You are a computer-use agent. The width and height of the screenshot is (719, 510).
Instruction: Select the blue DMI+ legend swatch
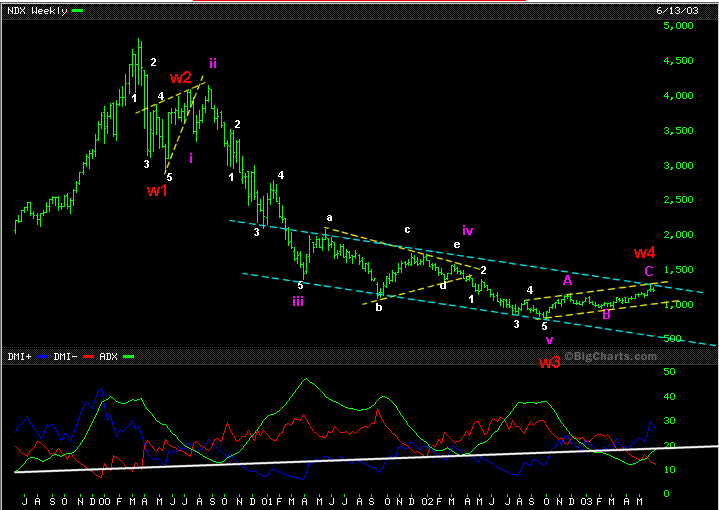point(43,356)
